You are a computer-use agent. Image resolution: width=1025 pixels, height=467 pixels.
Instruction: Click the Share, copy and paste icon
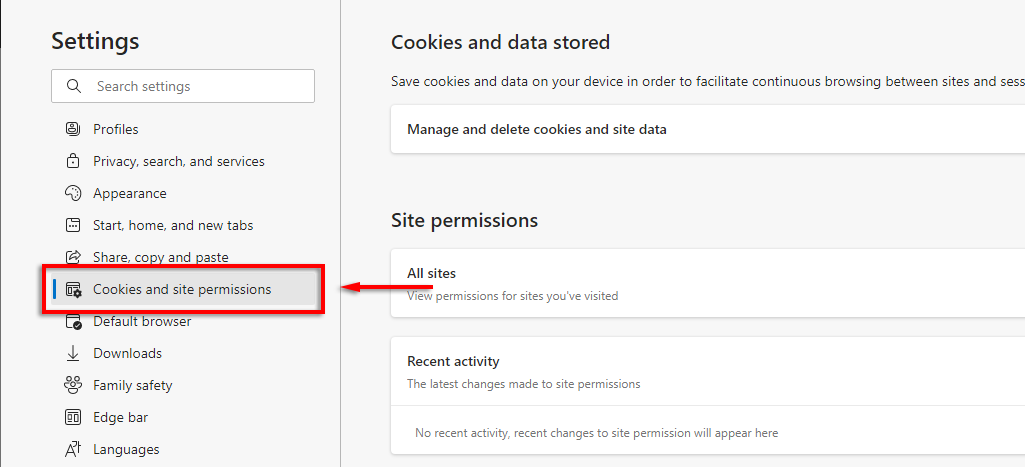click(x=72, y=257)
